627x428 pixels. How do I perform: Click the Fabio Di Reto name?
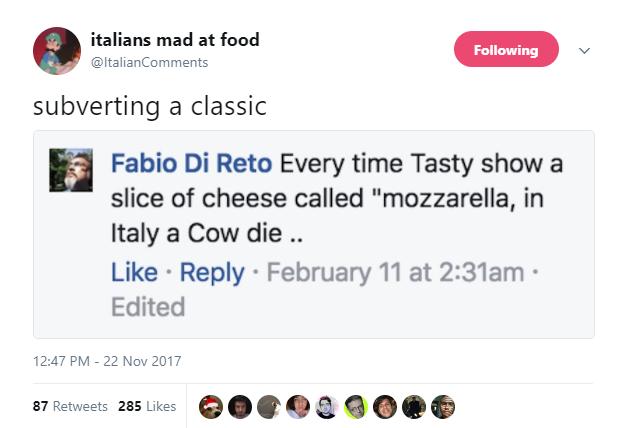(191, 163)
